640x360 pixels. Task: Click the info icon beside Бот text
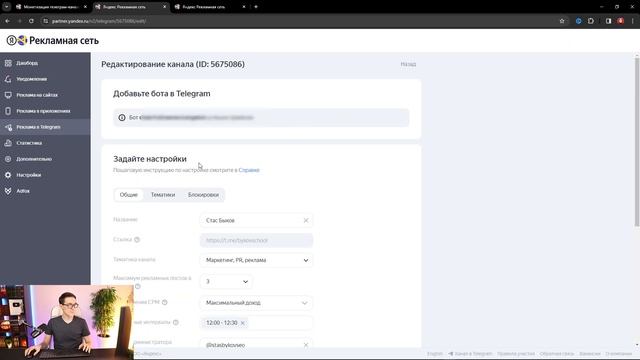point(122,118)
